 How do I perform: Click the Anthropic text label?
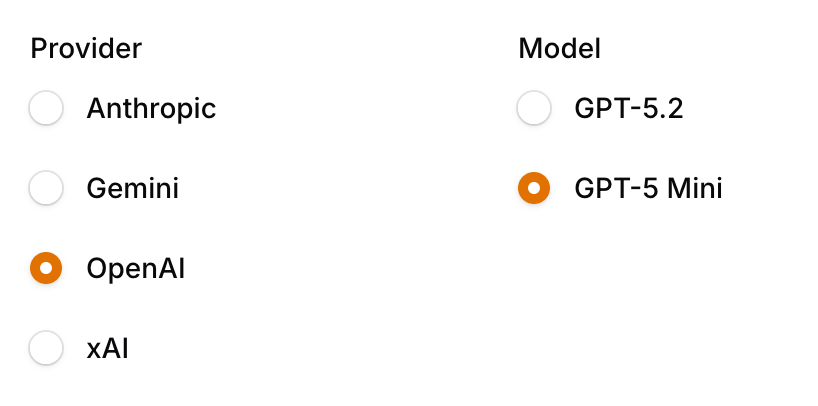point(151,108)
